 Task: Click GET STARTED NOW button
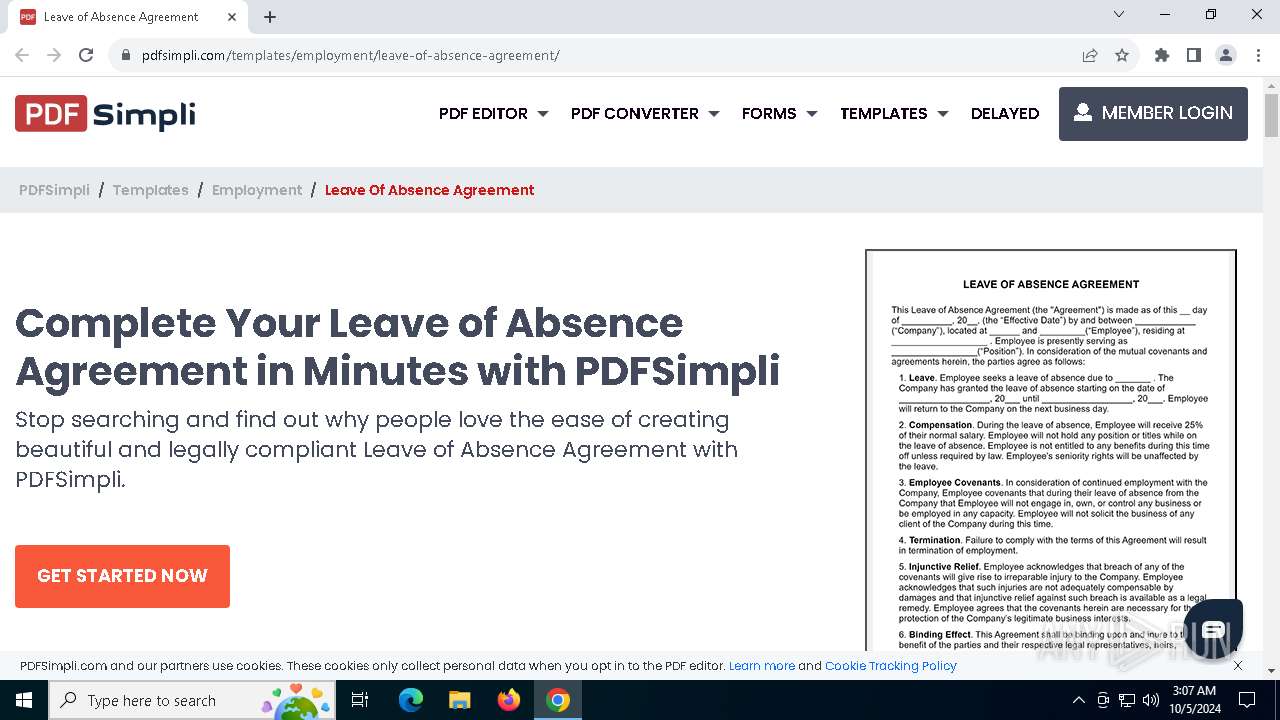[122, 576]
